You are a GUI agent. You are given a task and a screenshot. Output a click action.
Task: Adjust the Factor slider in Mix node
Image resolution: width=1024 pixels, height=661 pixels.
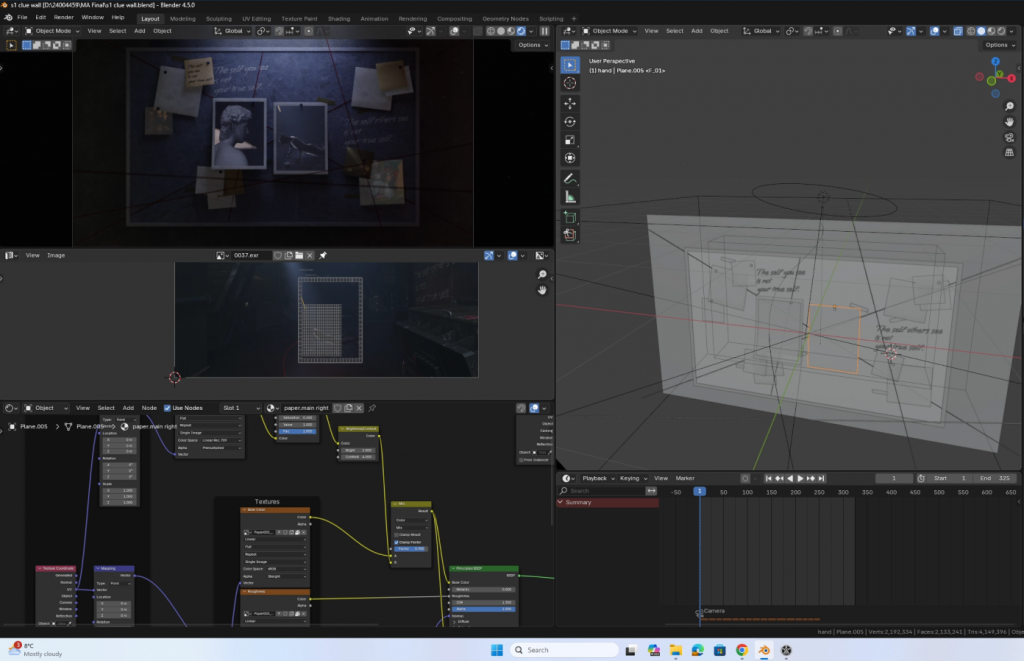[410, 549]
